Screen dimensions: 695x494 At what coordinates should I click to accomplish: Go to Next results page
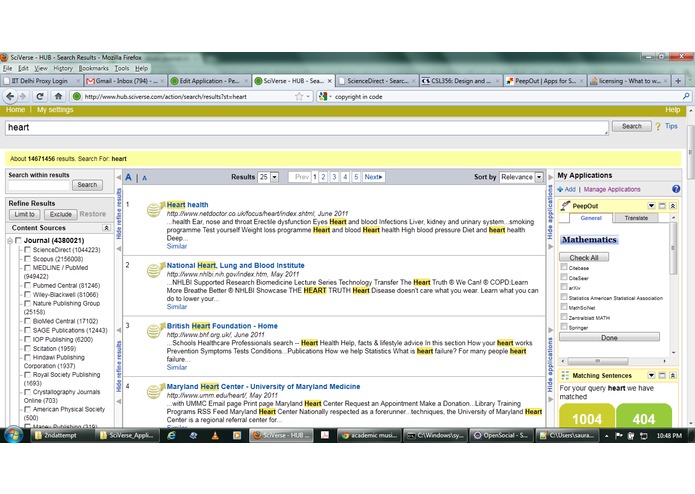[x=373, y=177]
